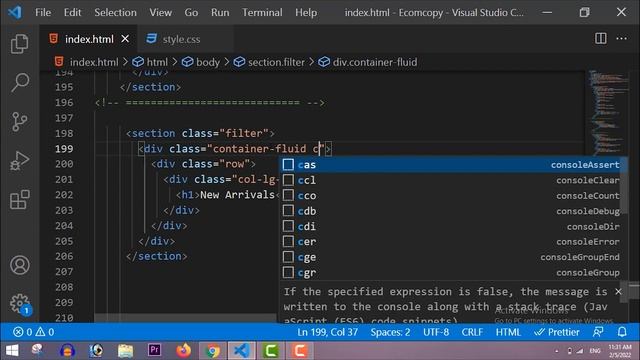Image resolution: width=640 pixels, height=360 pixels.
Task: Select the cdb consoleDebug suggestion
Action: (451, 211)
